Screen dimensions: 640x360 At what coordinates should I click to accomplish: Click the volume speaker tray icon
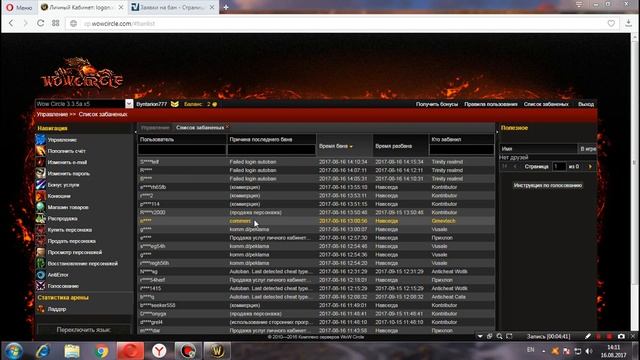pos(589,351)
